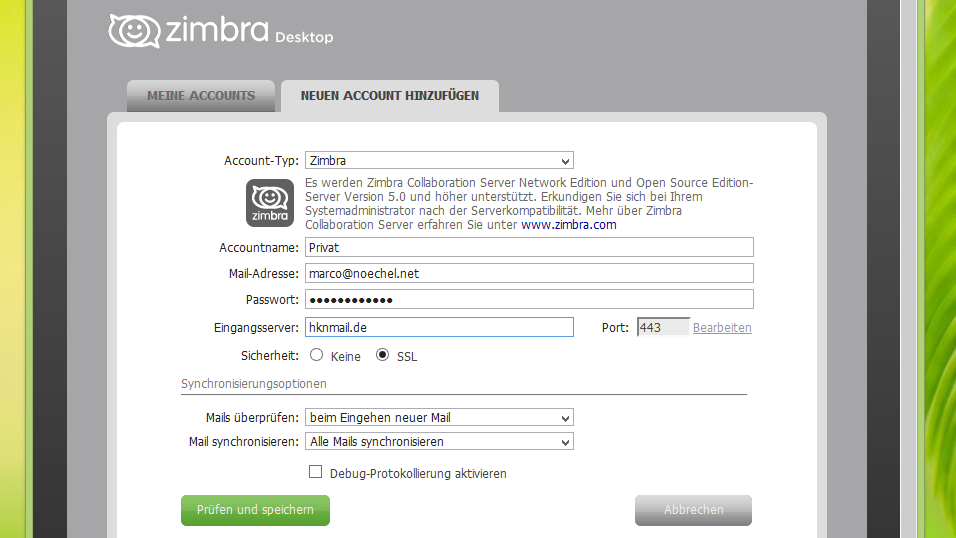Click into the Accountname field
Viewport: 956px width, 538px height.
pyautogui.click(x=528, y=248)
